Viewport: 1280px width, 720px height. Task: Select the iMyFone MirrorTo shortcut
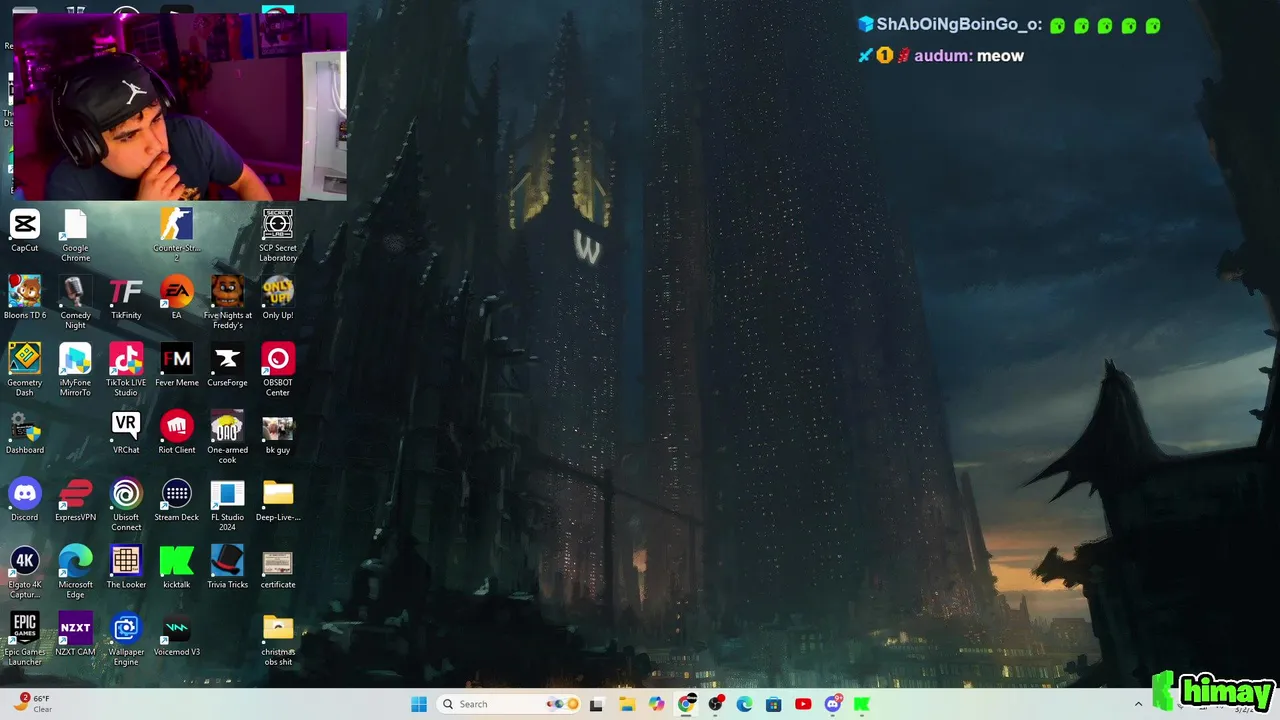point(75,370)
